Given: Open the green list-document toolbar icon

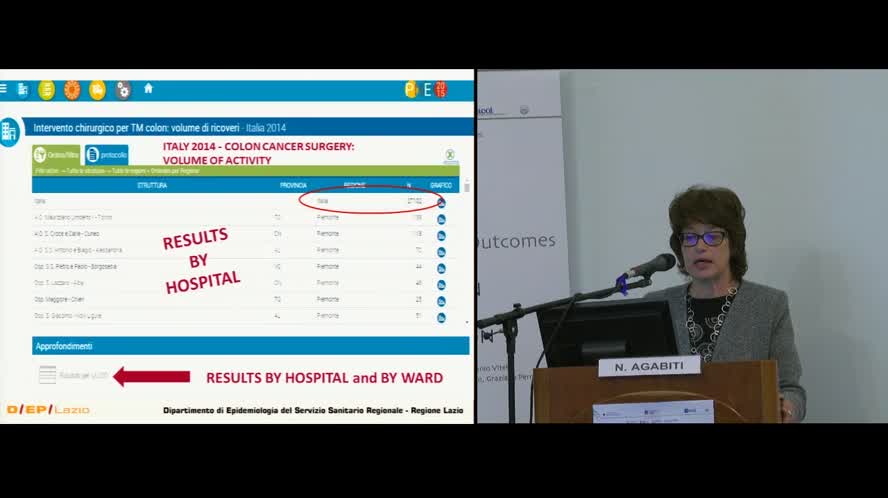Looking at the screenshot, I should pyautogui.click(x=46, y=90).
